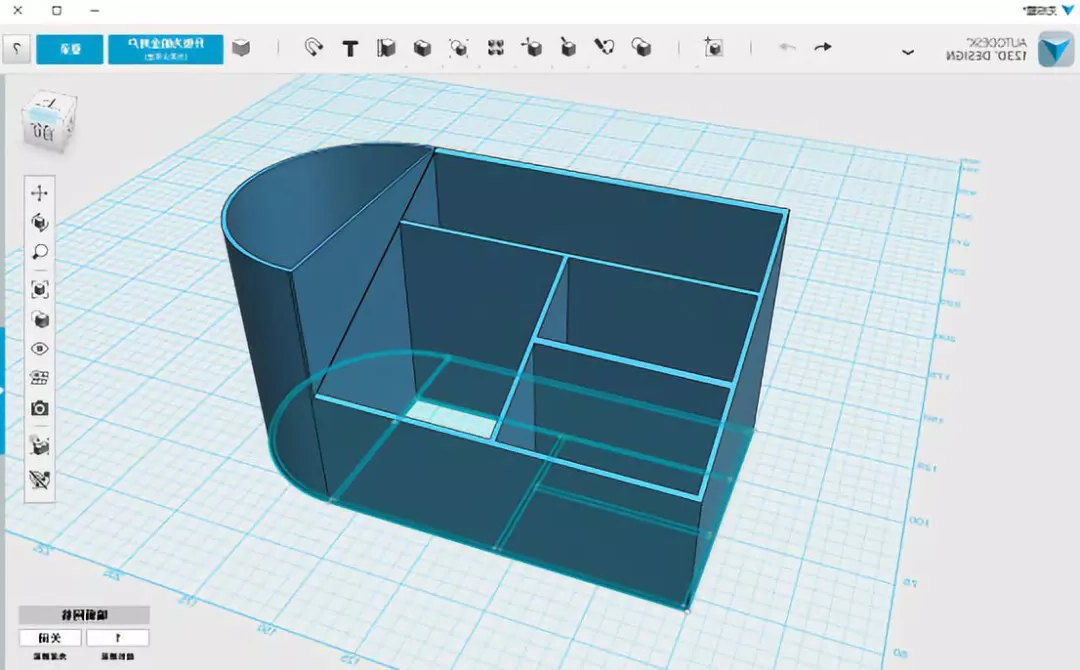
Task: Open the Combine solids tool menu
Action: tap(422, 48)
